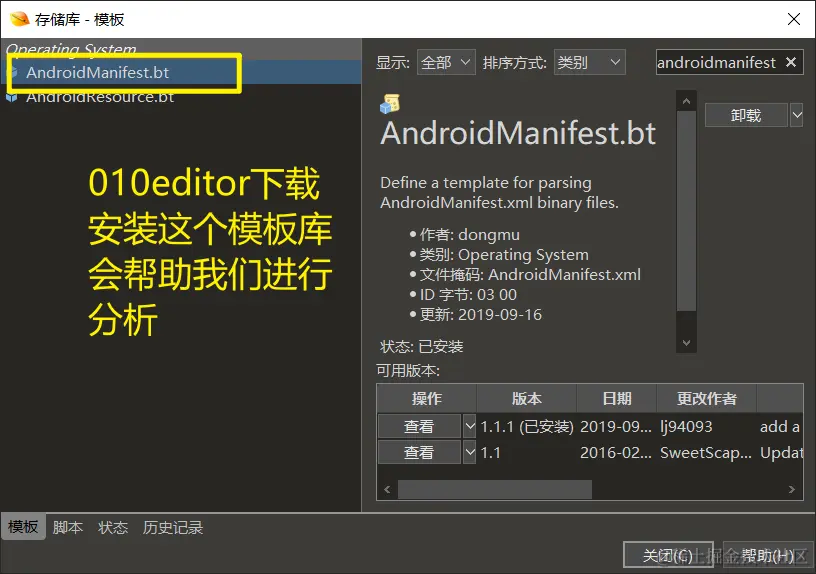Click the versions table right scroll arrow
816x574 pixels.
[x=792, y=489]
